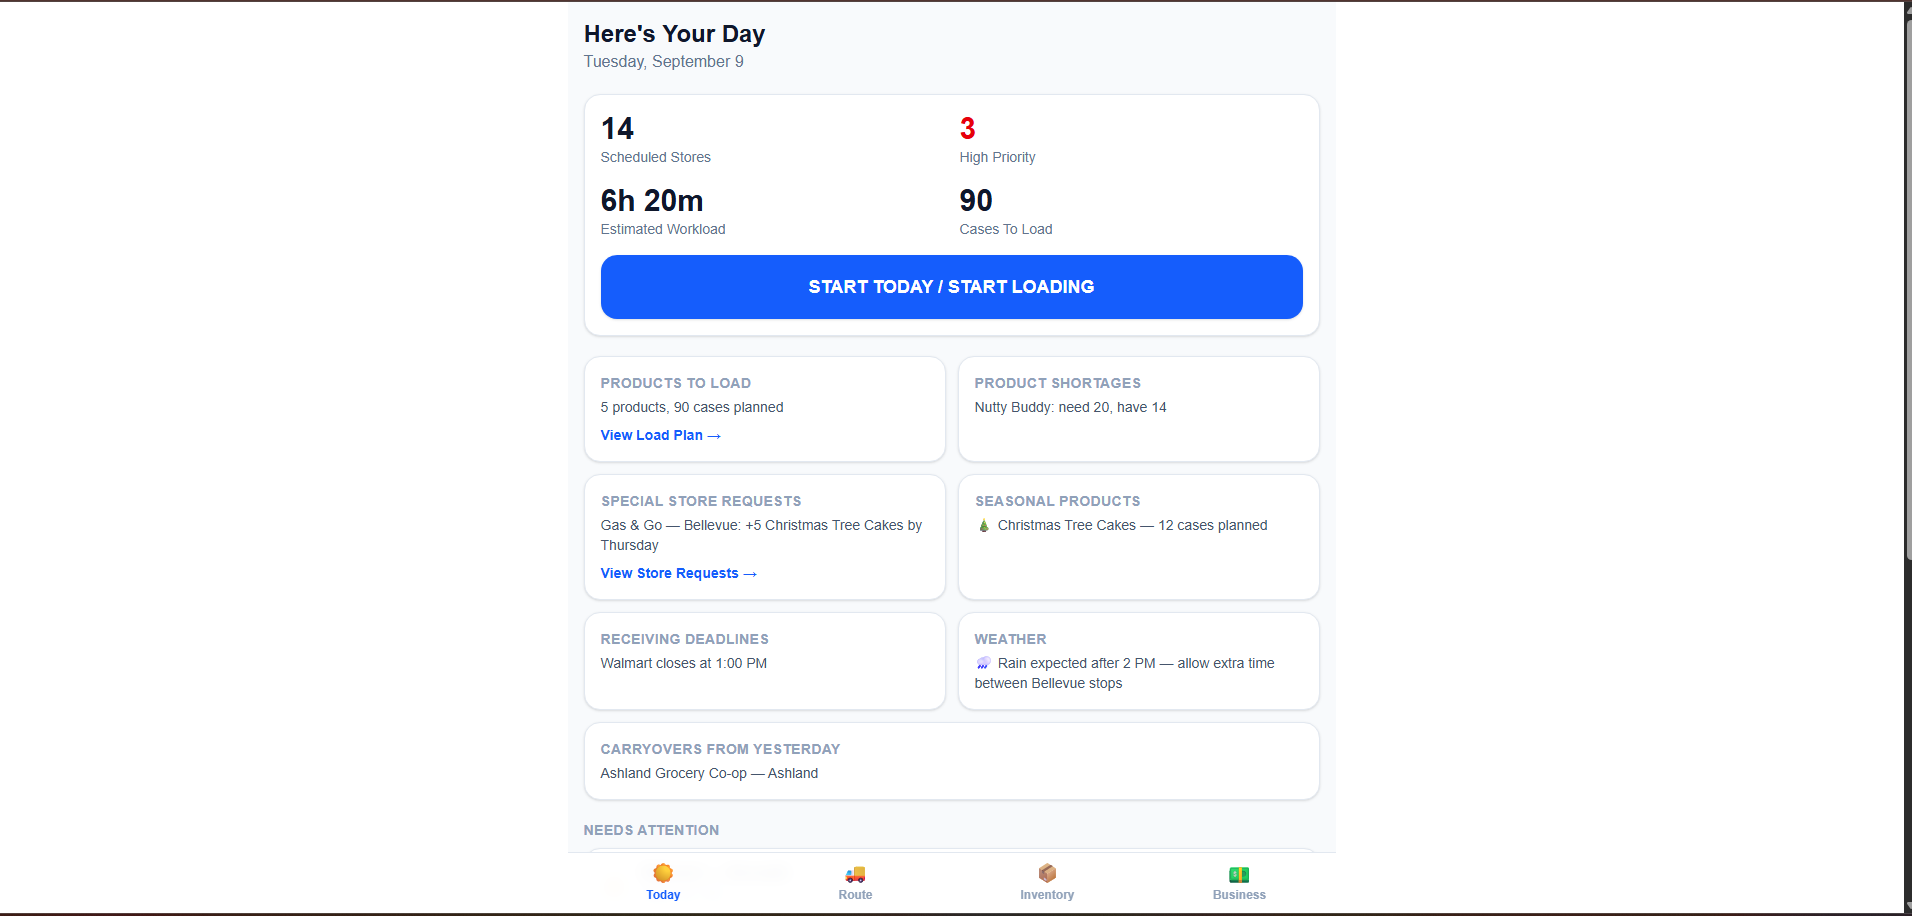Click the Receiving Deadlines card title
This screenshot has height=916, width=1912.
click(684, 639)
